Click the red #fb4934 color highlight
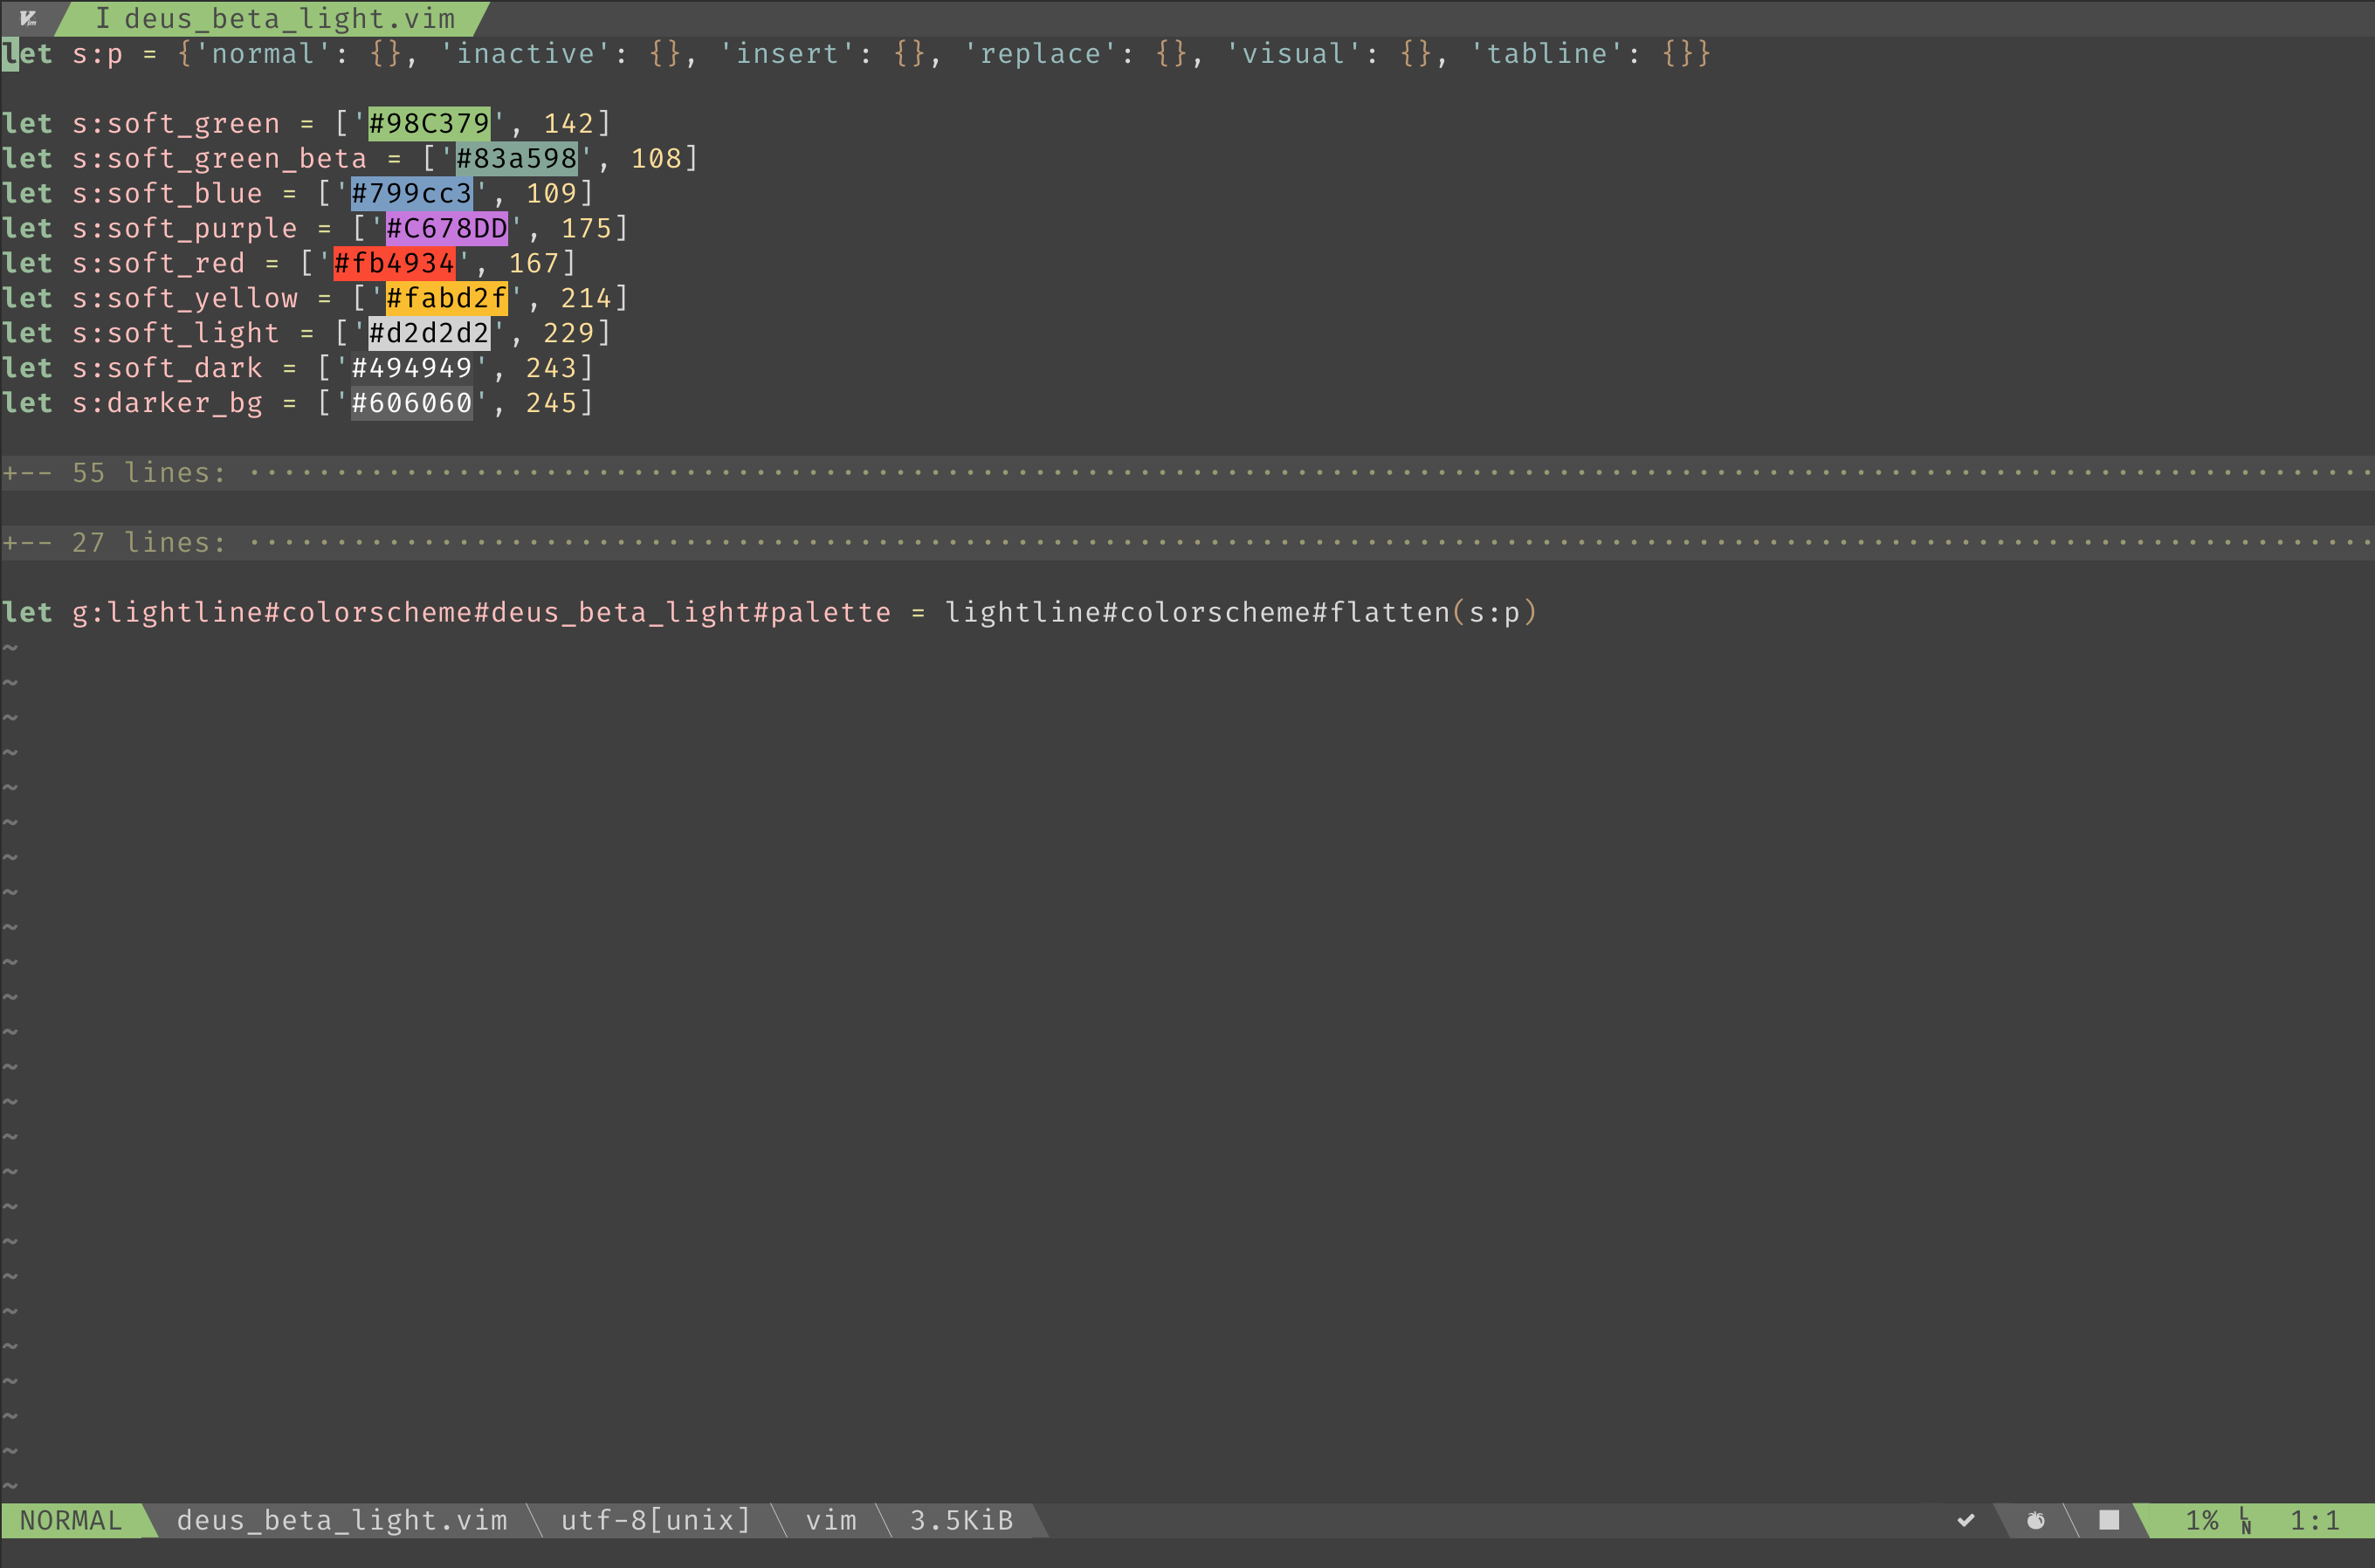The width and height of the screenshot is (2375, 1568). pyautogui.click(x=394, y=263)
